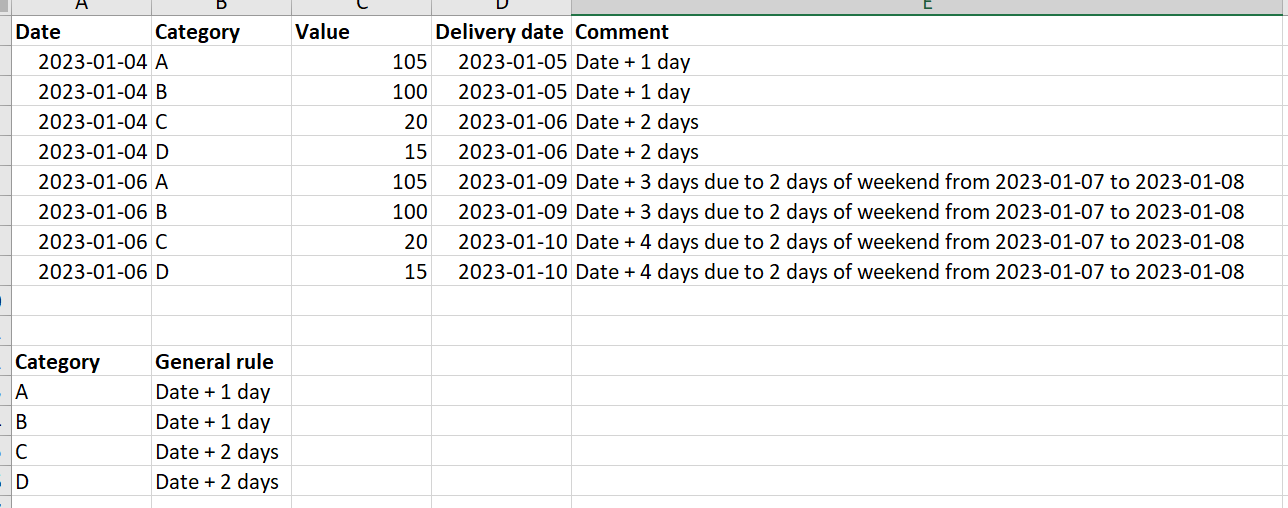Select delivery date in the 2023-01-06 A row
The width and height of the screenshot is (1288, 508).
(x=512, y=182)
